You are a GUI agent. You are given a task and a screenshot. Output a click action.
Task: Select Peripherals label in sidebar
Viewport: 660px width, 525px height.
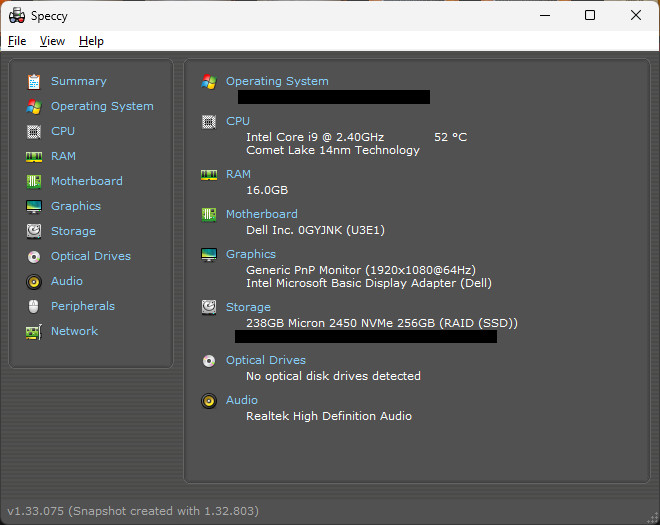point(83,306)
